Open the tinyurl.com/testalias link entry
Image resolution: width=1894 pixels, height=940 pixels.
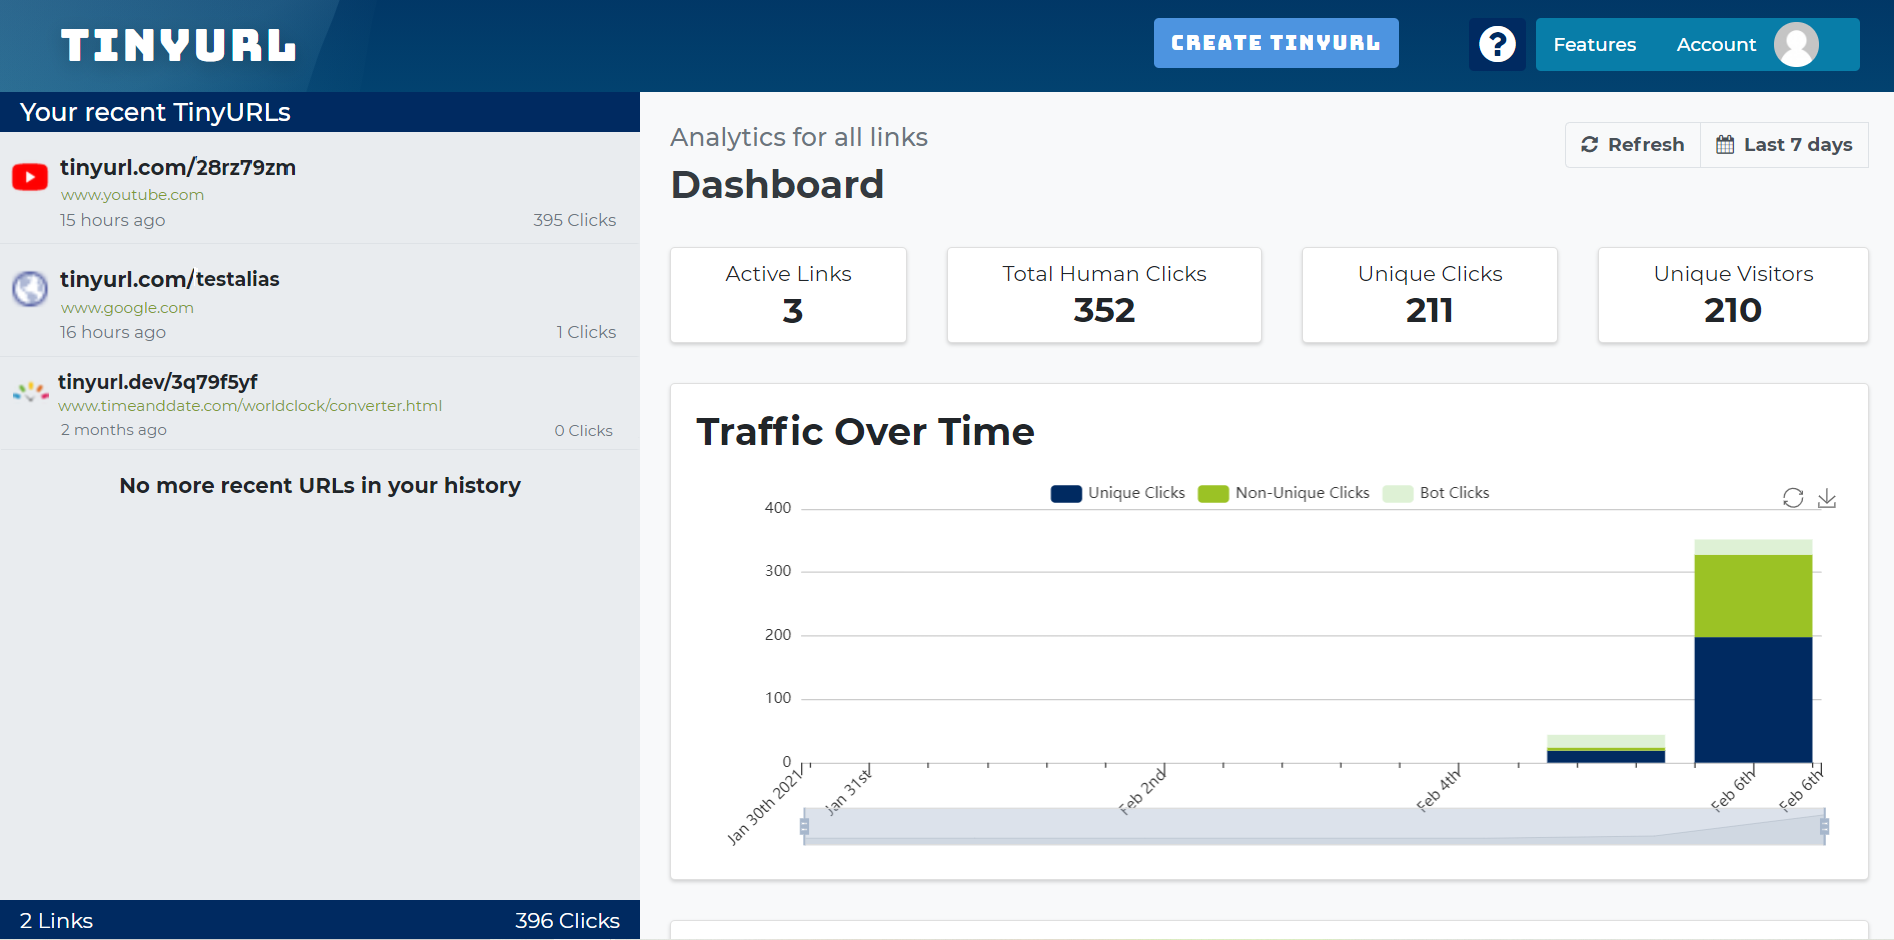[x=170, y=280]
